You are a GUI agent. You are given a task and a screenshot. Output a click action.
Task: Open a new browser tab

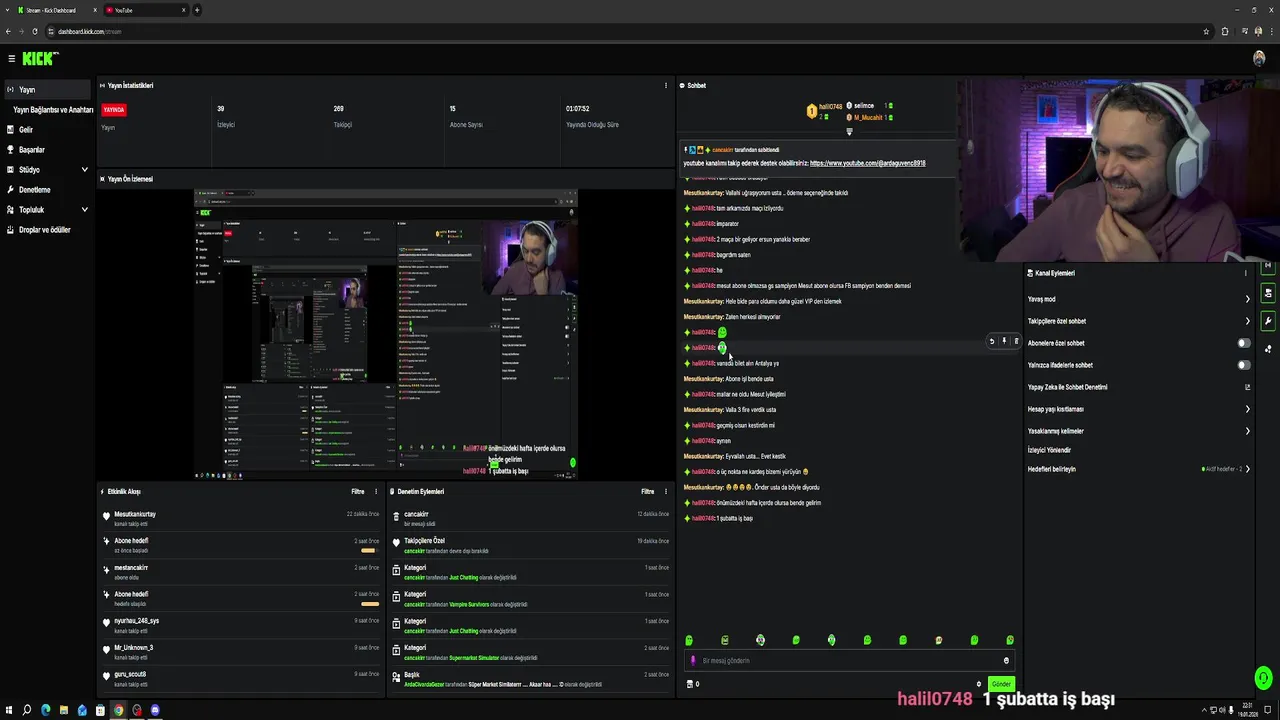coord(197,10)
